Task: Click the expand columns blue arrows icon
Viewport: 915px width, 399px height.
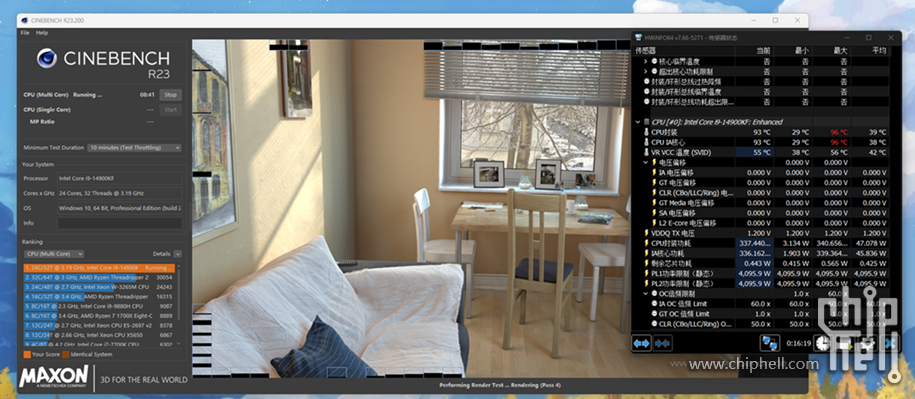Action: click(x=641, y=344)
